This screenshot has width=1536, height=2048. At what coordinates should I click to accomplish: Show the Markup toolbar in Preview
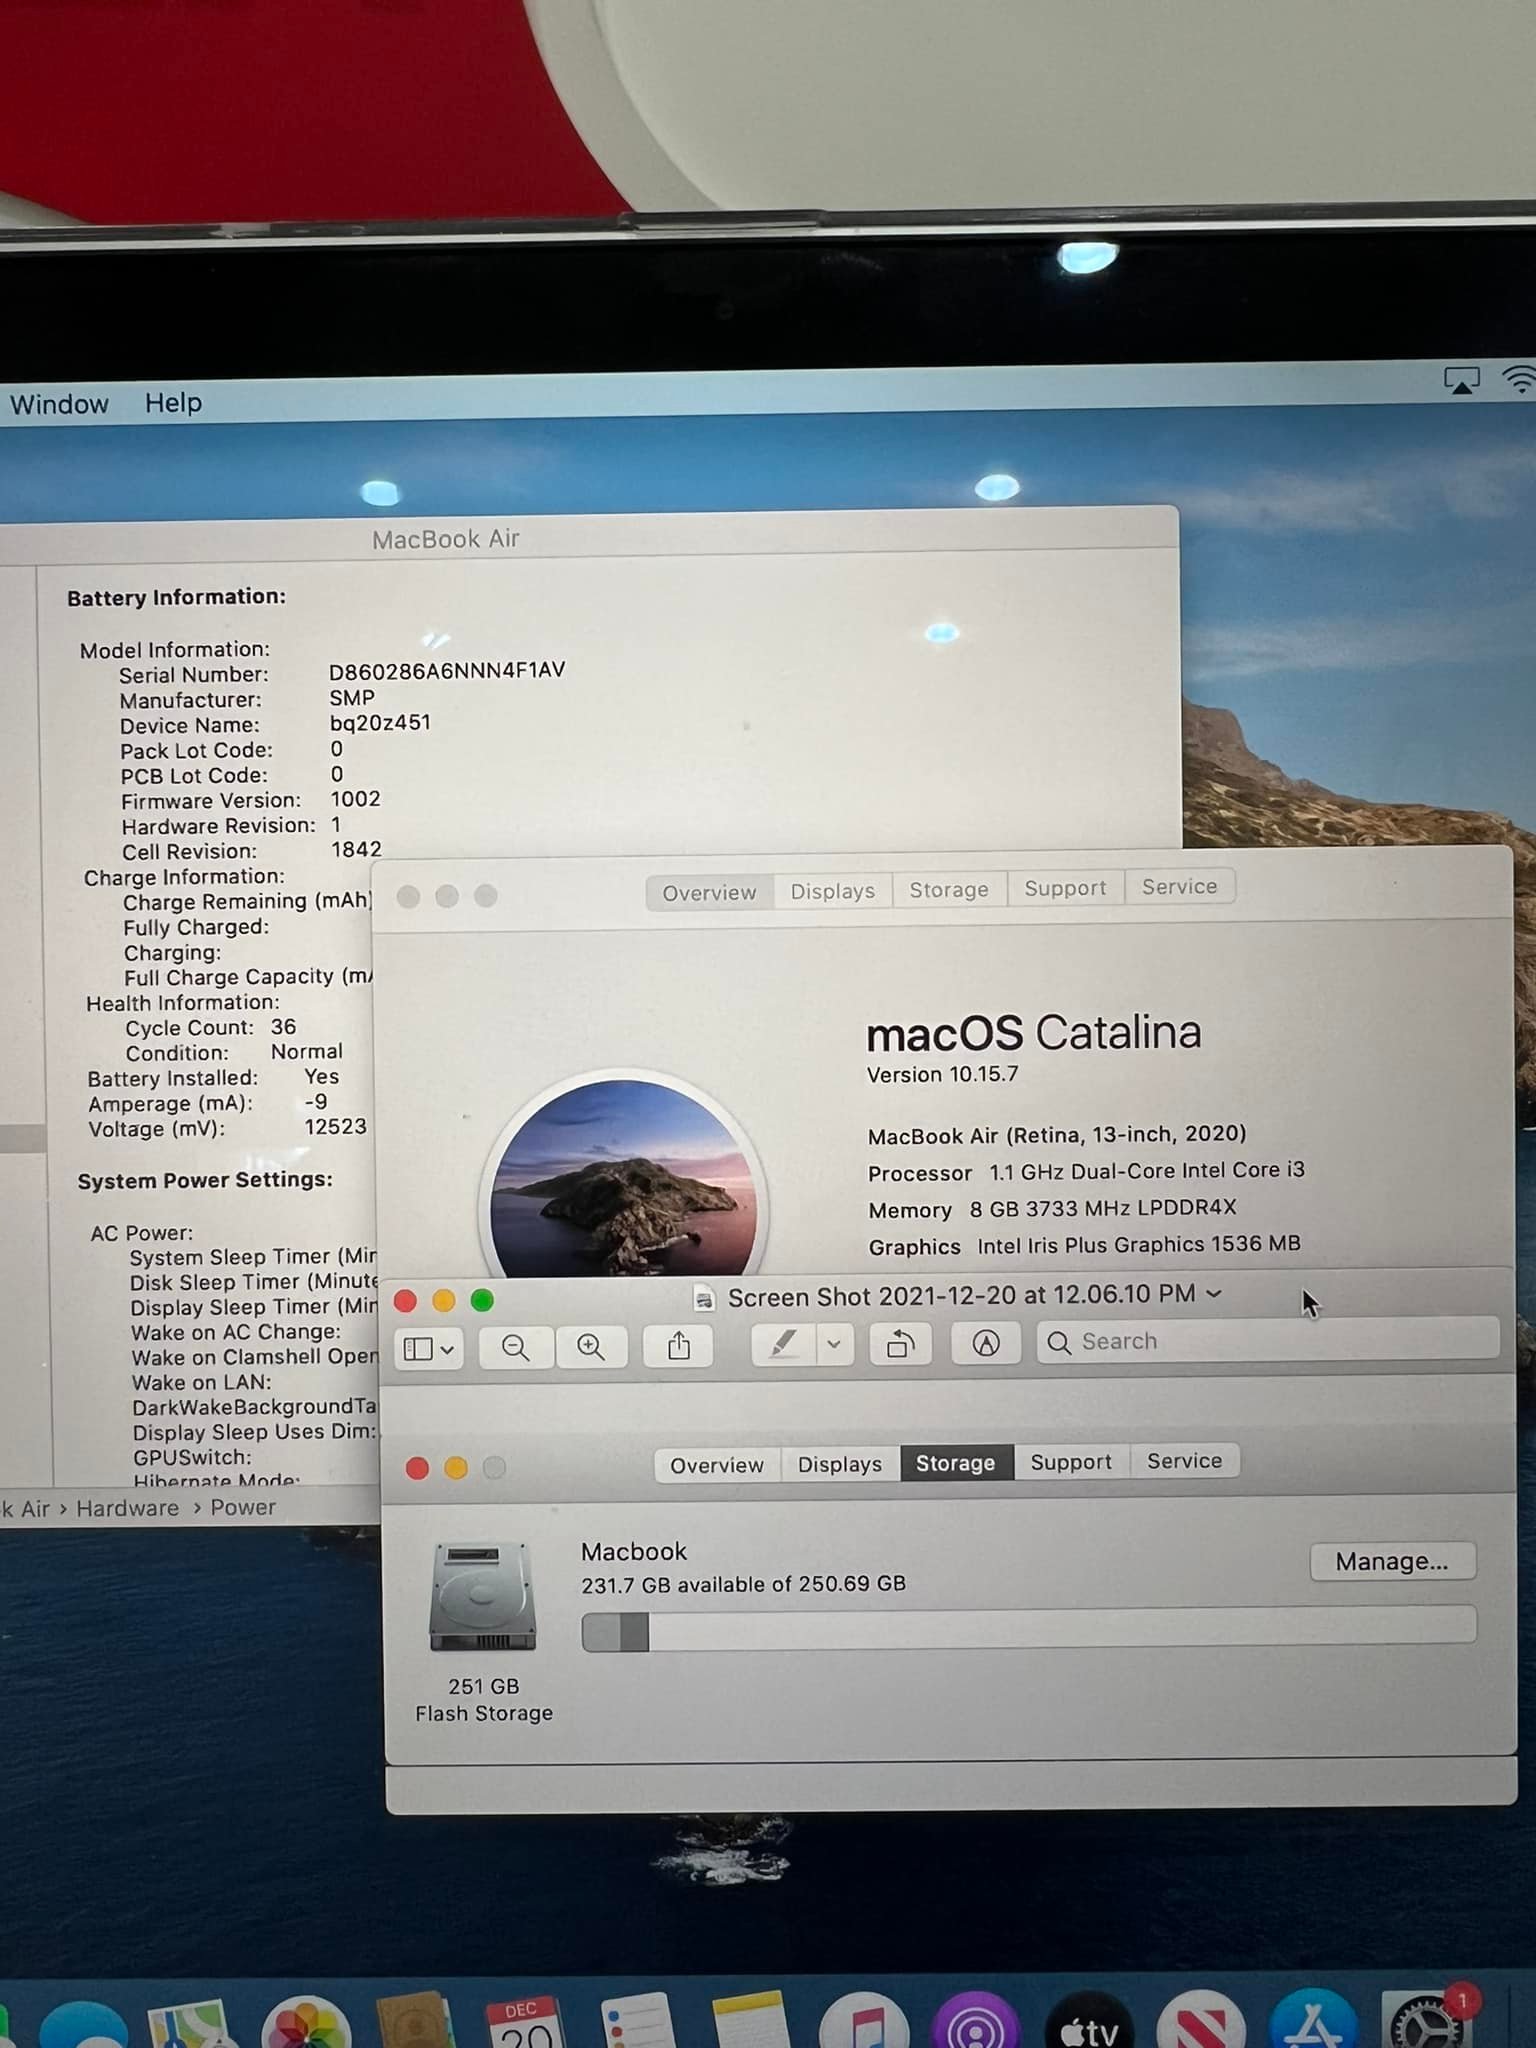click(x=986, y=1344)
